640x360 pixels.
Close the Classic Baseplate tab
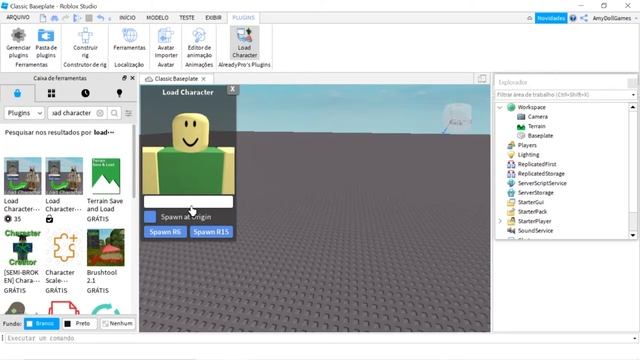click(x=204, y=79)
